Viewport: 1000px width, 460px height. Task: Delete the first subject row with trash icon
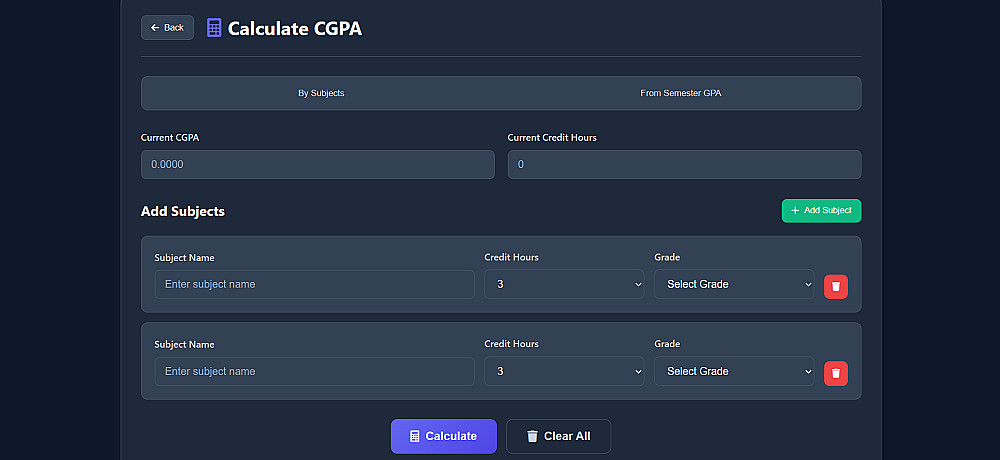(836, 287)
